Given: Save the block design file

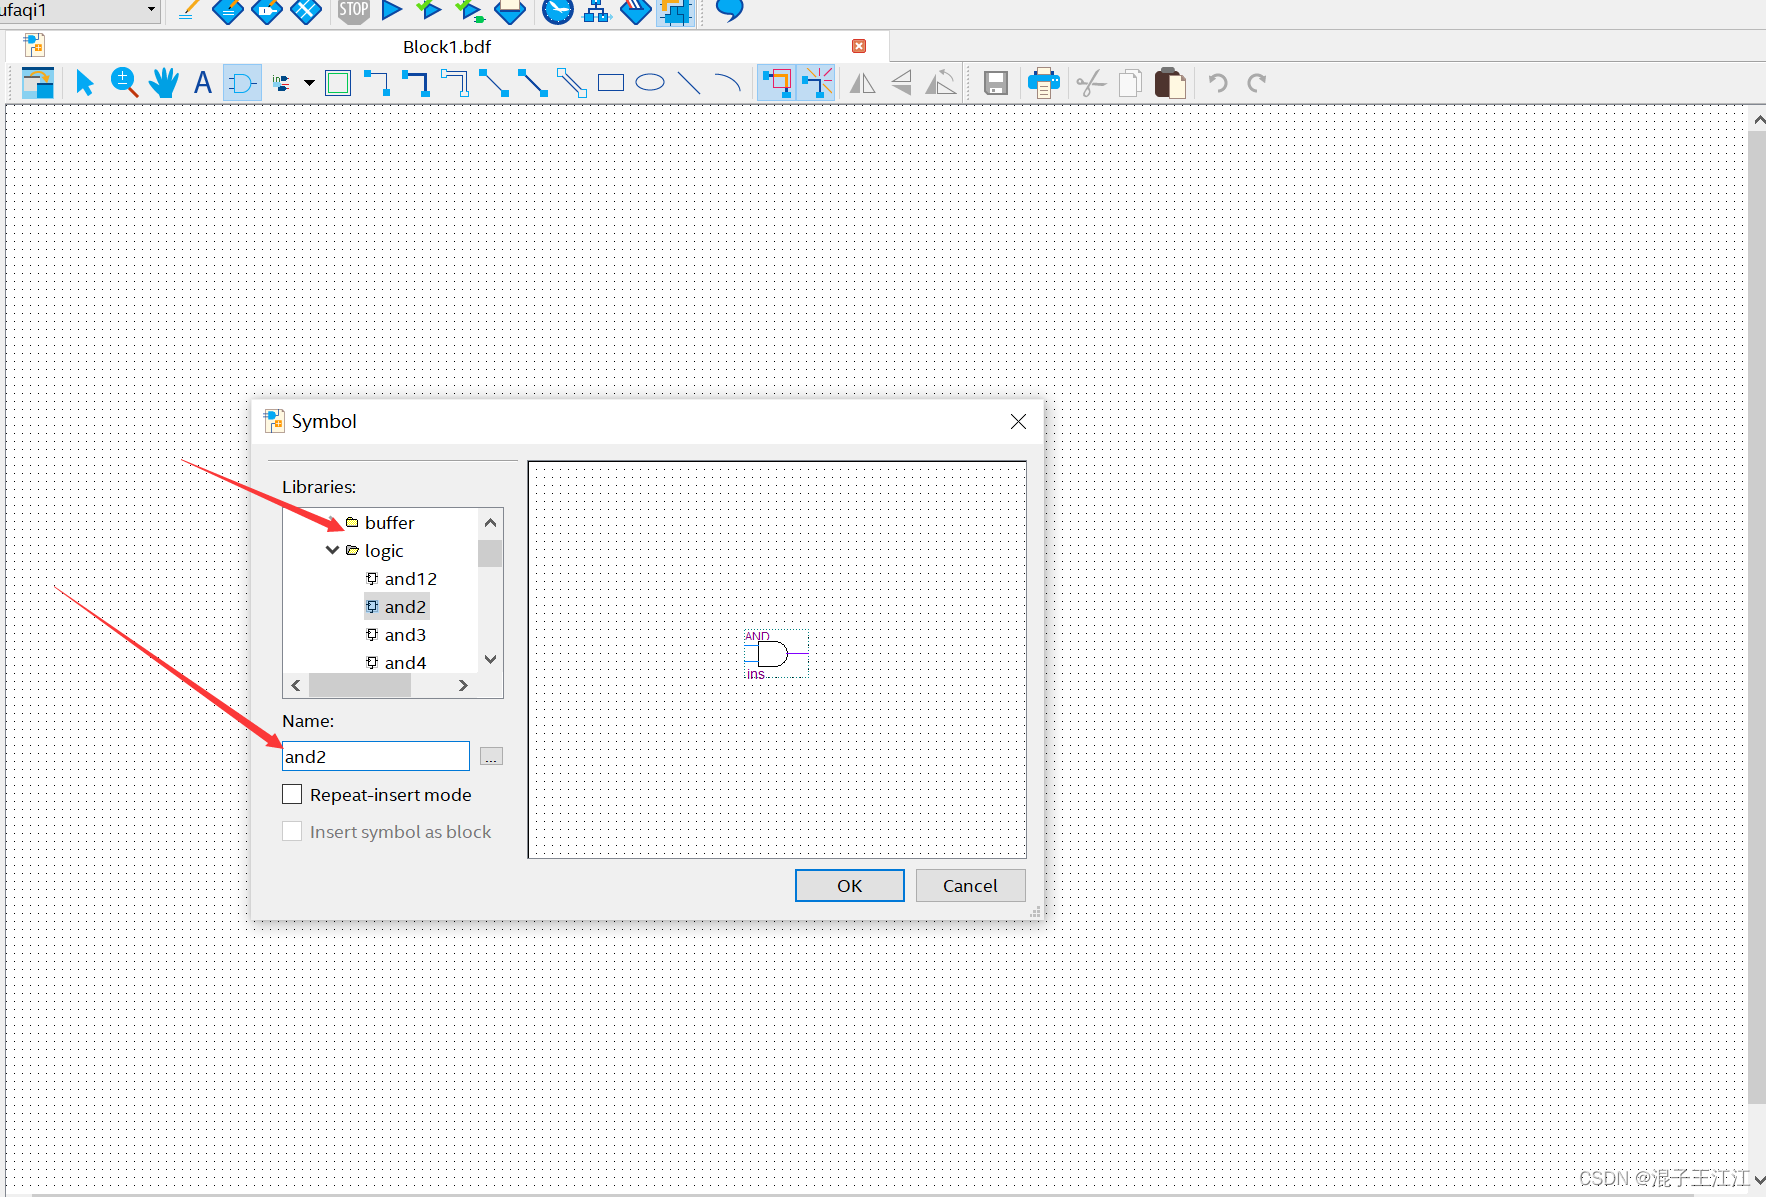Looking at the screenshot, I should (996, 83).
